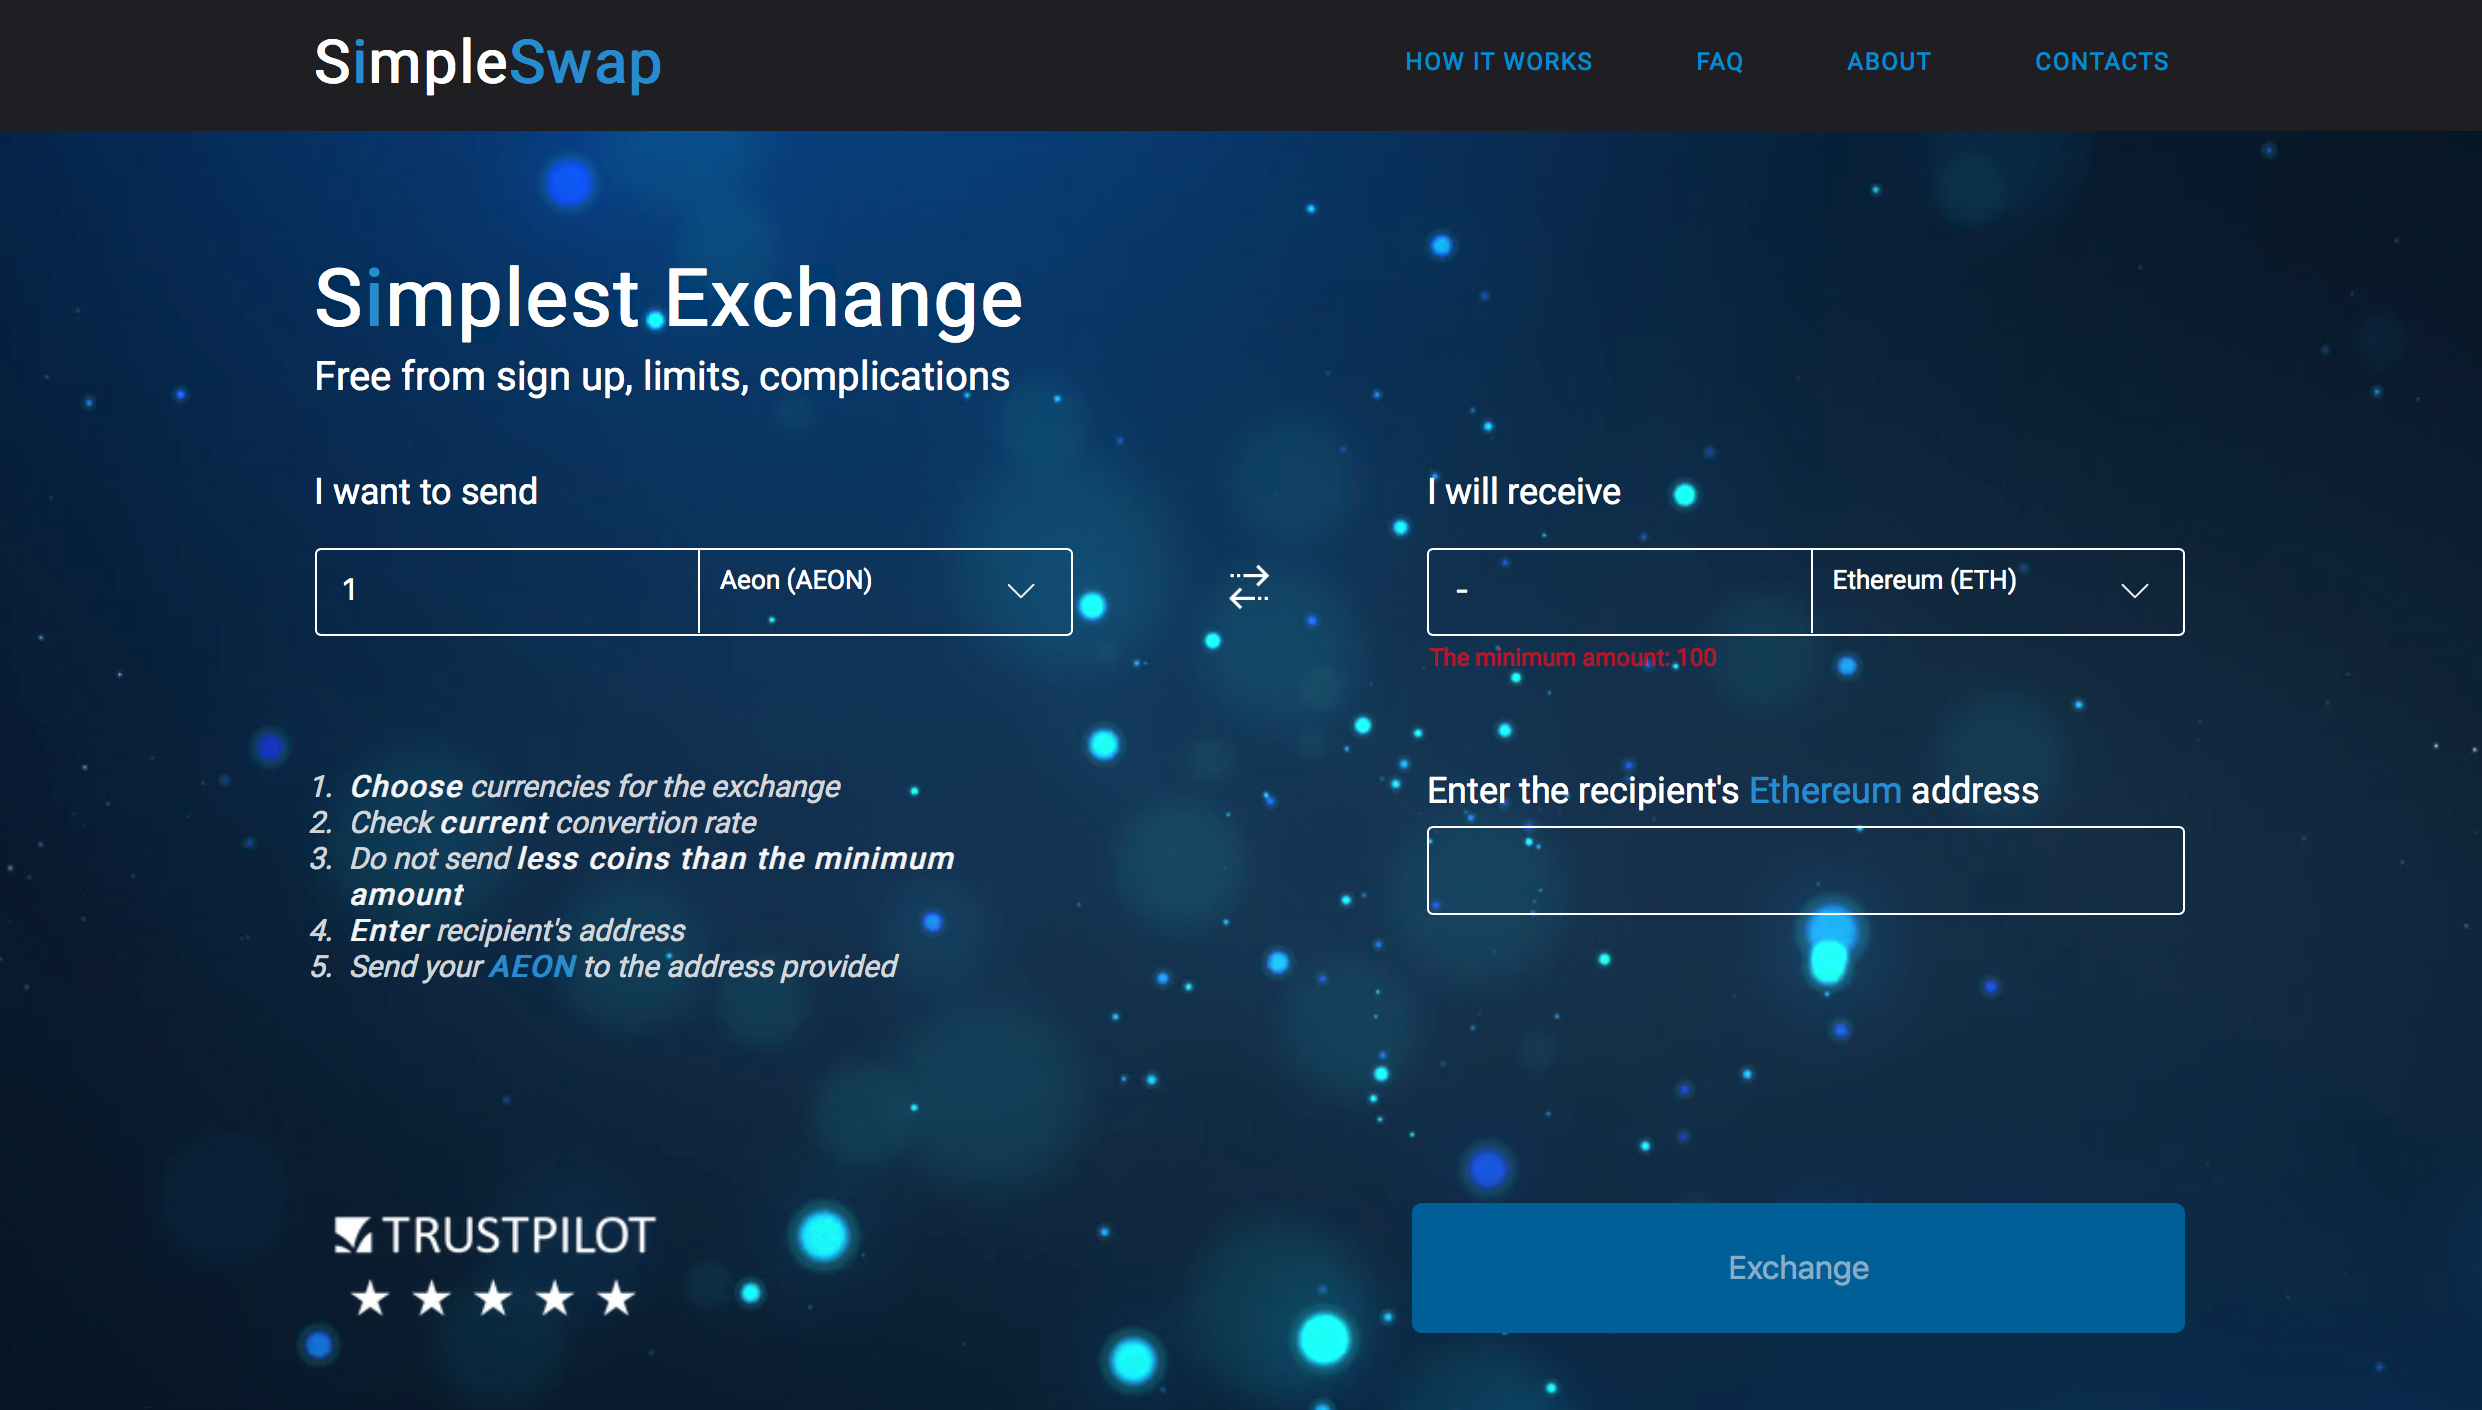Open the FAQ page
Image resolution: width=2482 pixels, height=1410 pixels.
click(1719, 62)
